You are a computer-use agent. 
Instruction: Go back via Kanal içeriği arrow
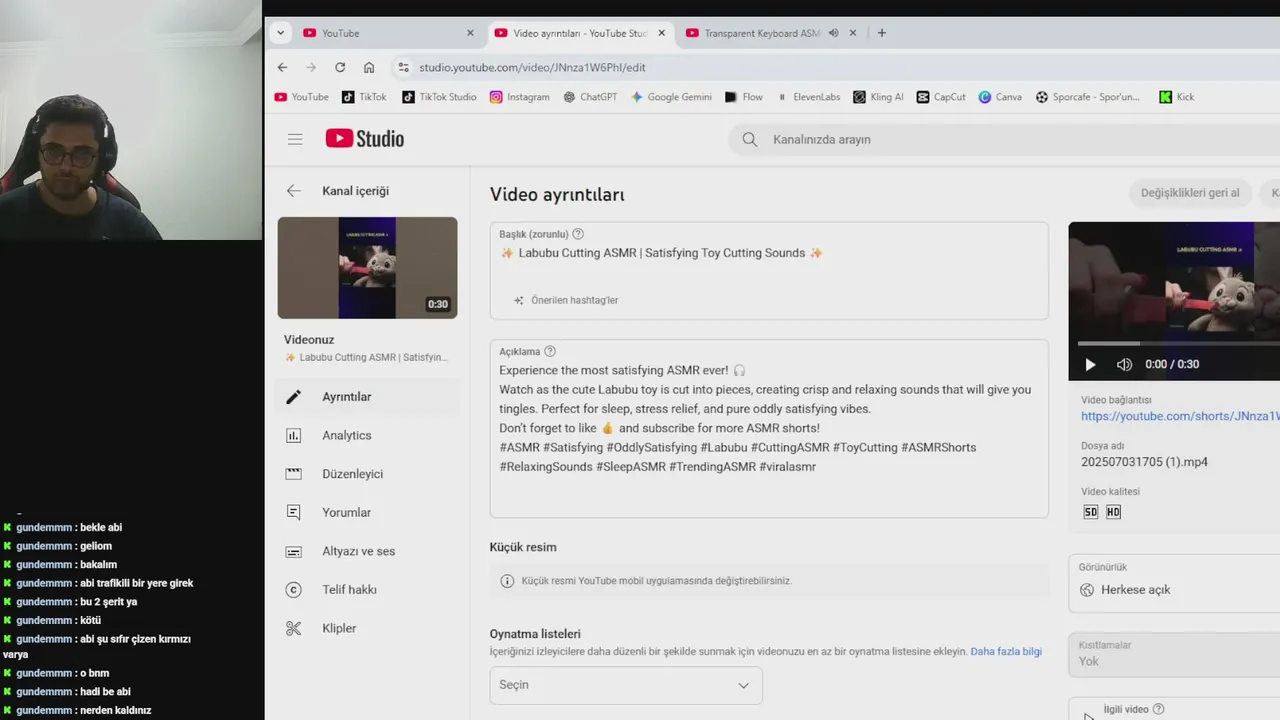point(293,191)
